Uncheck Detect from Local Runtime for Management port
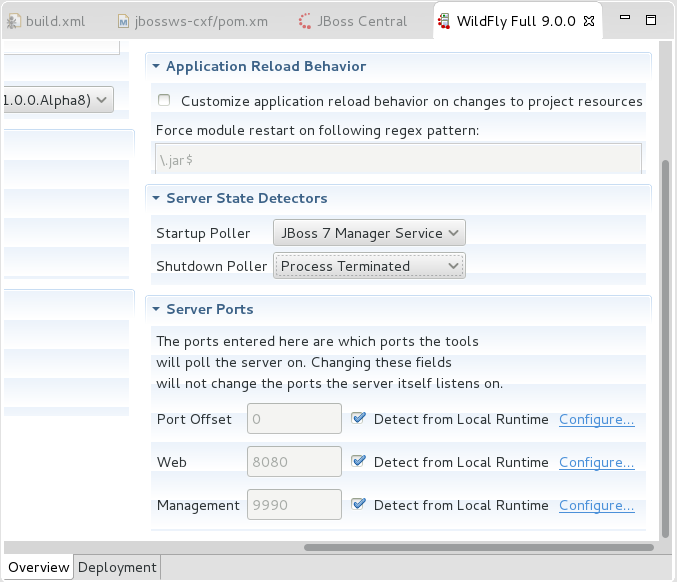The height and width of the screenshot is (582, 677). [x=359, y=505]
